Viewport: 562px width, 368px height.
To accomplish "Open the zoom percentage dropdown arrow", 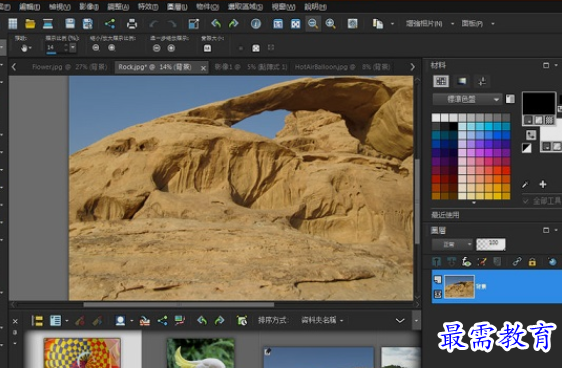I will (73, 48).
